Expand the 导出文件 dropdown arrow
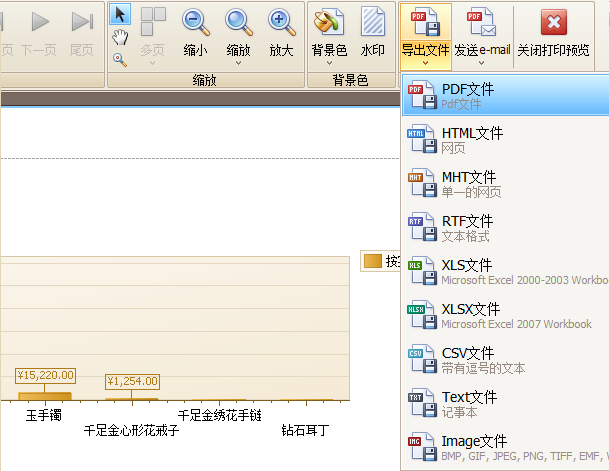Viewport: 610px width, 471px height. [x=426, y=63]
